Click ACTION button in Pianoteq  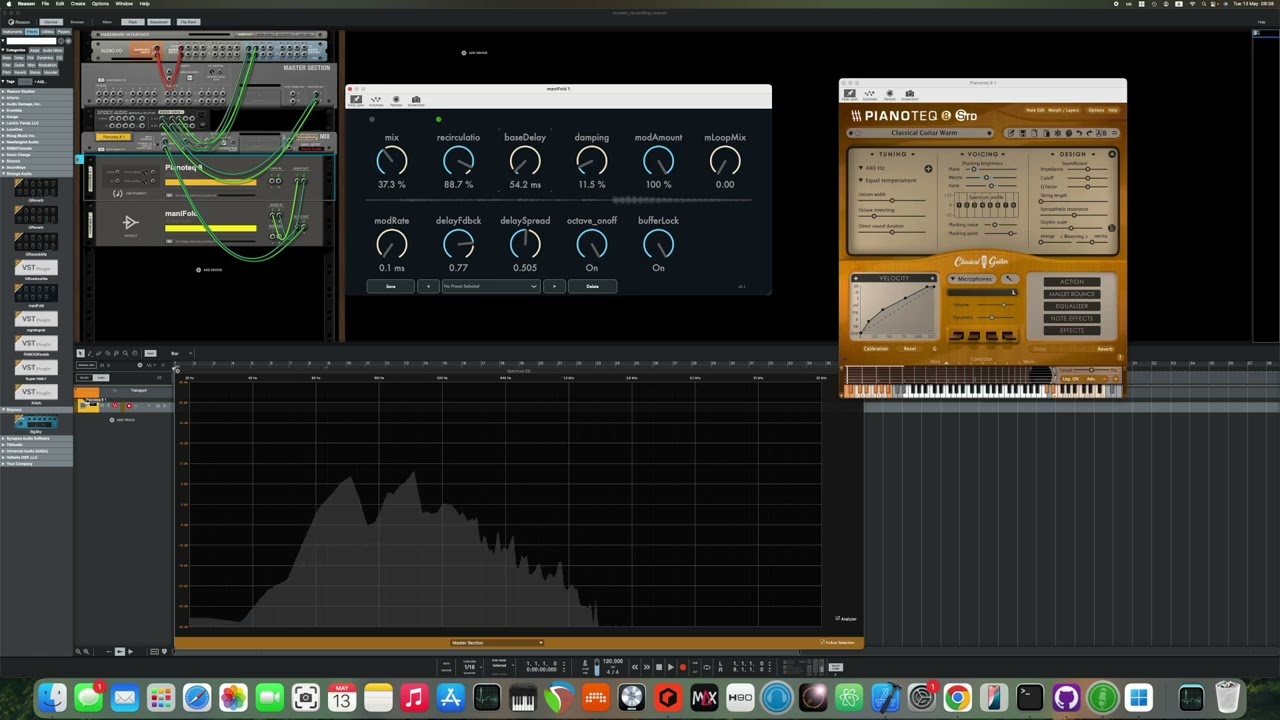click(x=1071, y=282)
